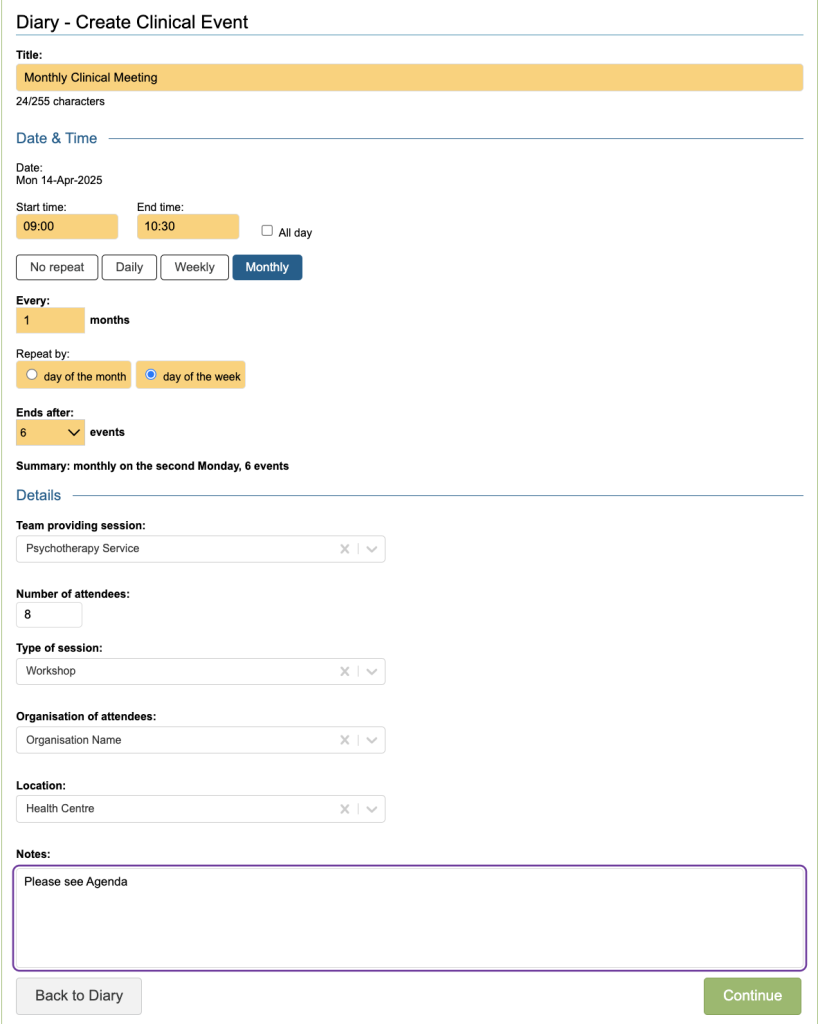Focus the Number of attendees field
Viewport: 818px width, 1024px height.
tap(49, 615)
